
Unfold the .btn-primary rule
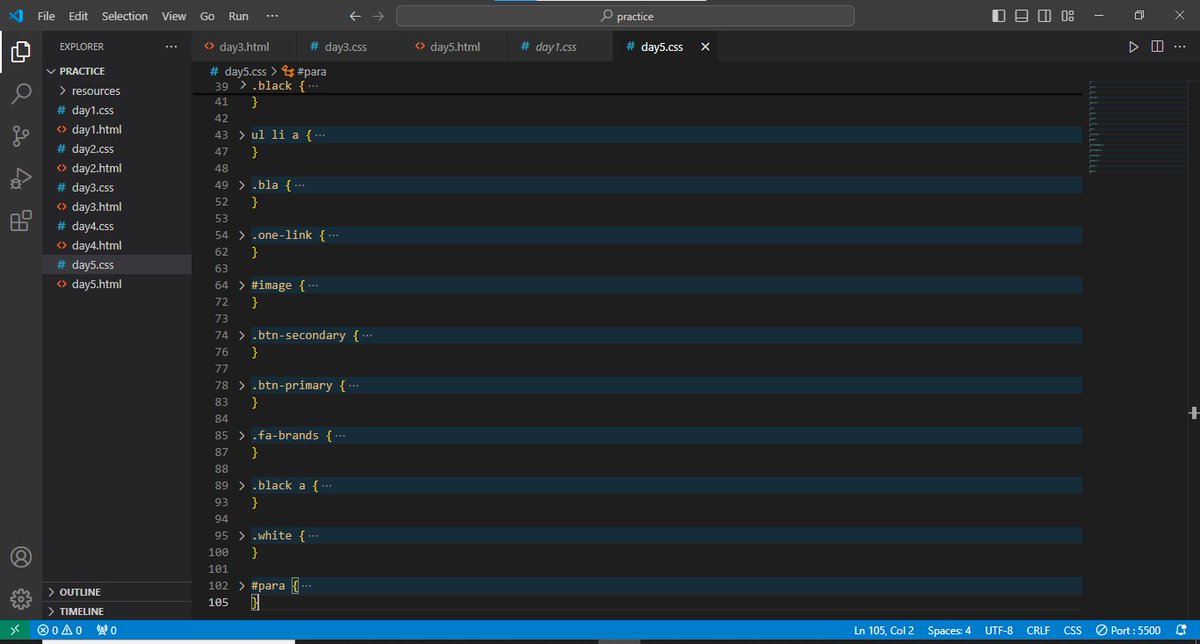242,385
